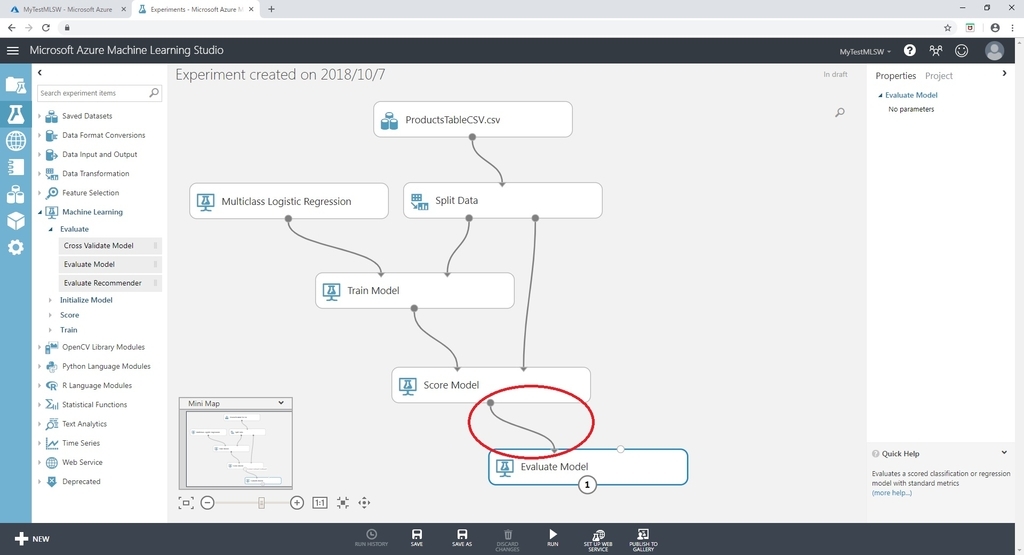This screenshot has height=555, width=1024.
Task: Click the module search magnifier icon
Action: (x=154, y=93)
